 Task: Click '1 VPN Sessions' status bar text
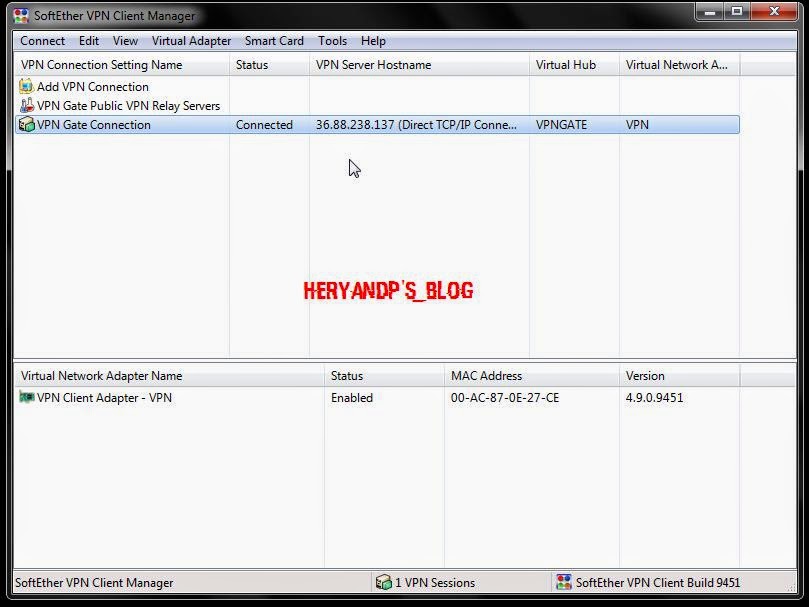pos(435,583)
